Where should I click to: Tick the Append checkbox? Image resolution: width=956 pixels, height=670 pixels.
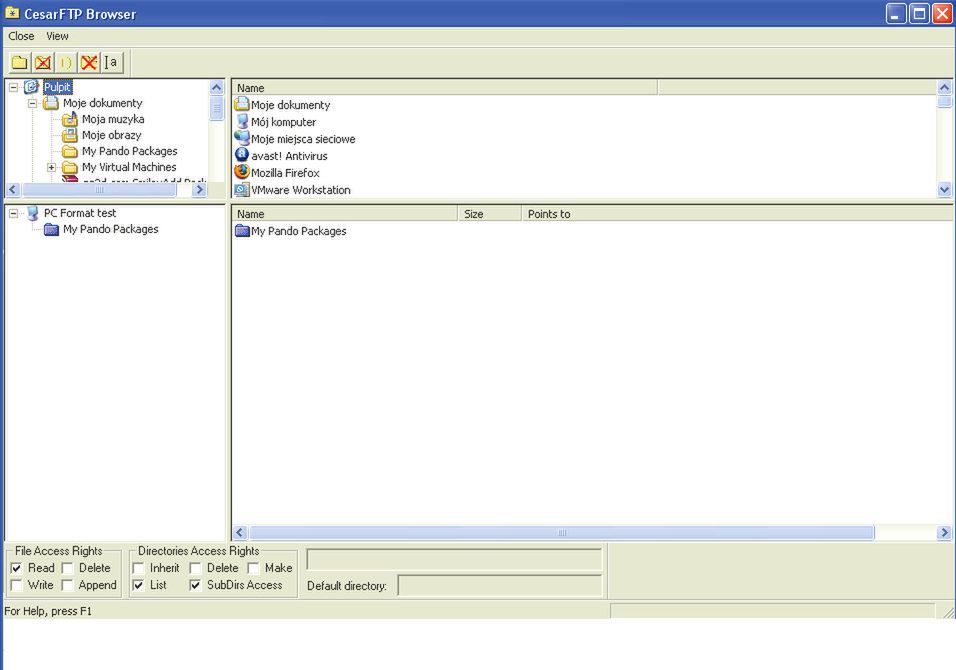68,585
